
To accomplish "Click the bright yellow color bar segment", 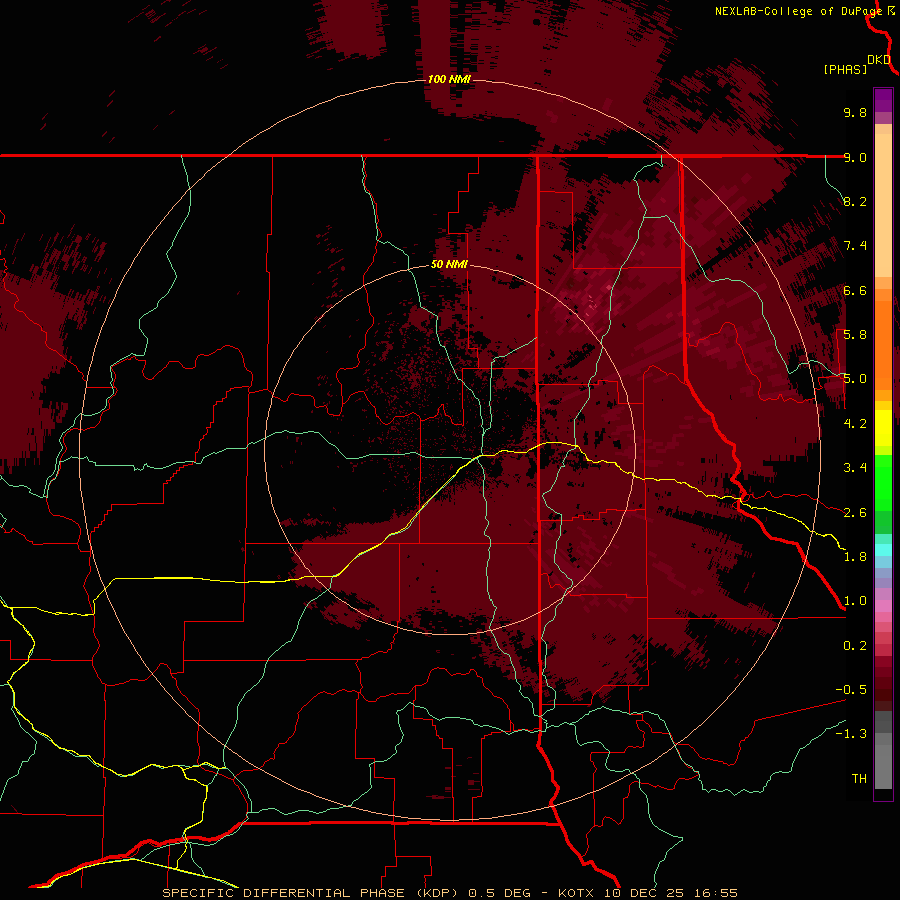I will point(883,428).
